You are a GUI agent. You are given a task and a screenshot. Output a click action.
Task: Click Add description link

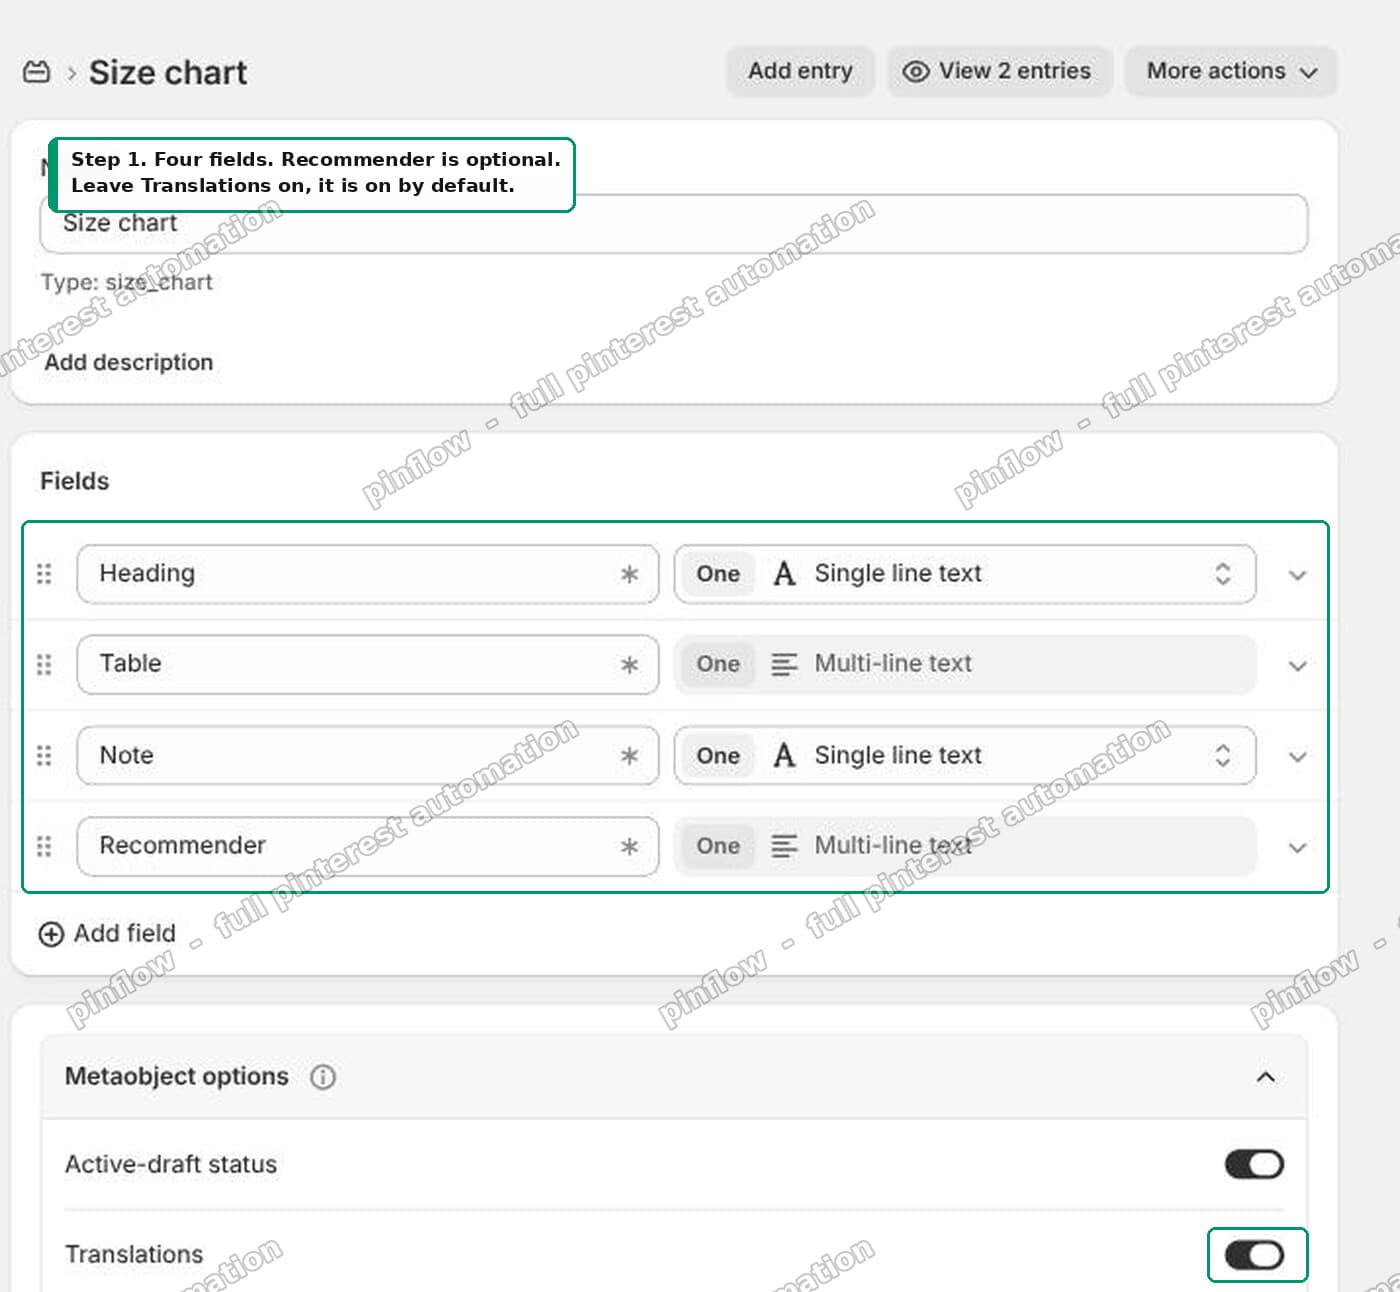coord(129,362)
